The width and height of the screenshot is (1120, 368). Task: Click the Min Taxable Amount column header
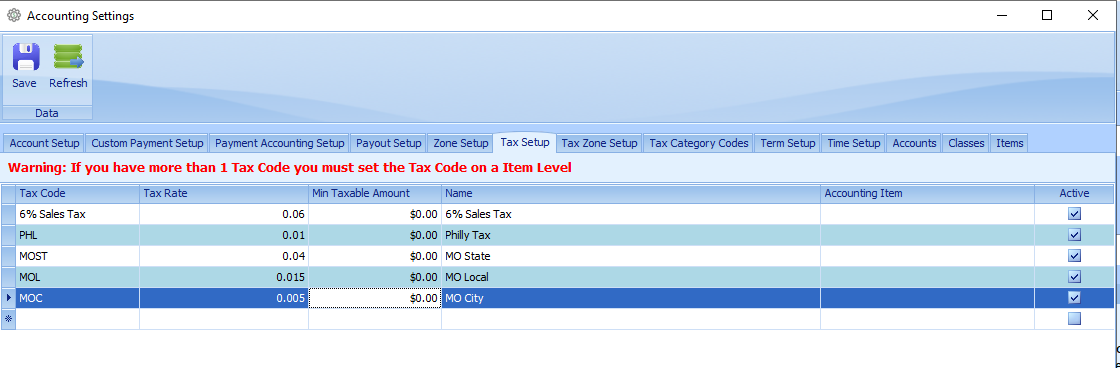click(375, 194)
